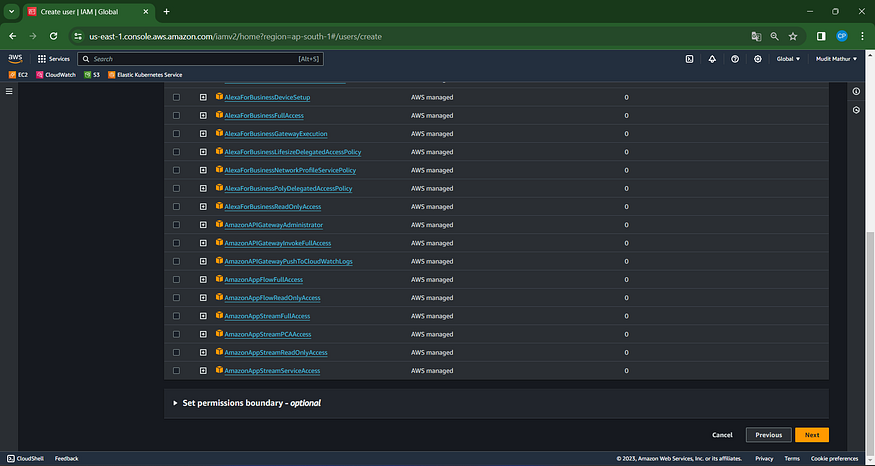Open CloudShell in the footer

coord(26,459)
